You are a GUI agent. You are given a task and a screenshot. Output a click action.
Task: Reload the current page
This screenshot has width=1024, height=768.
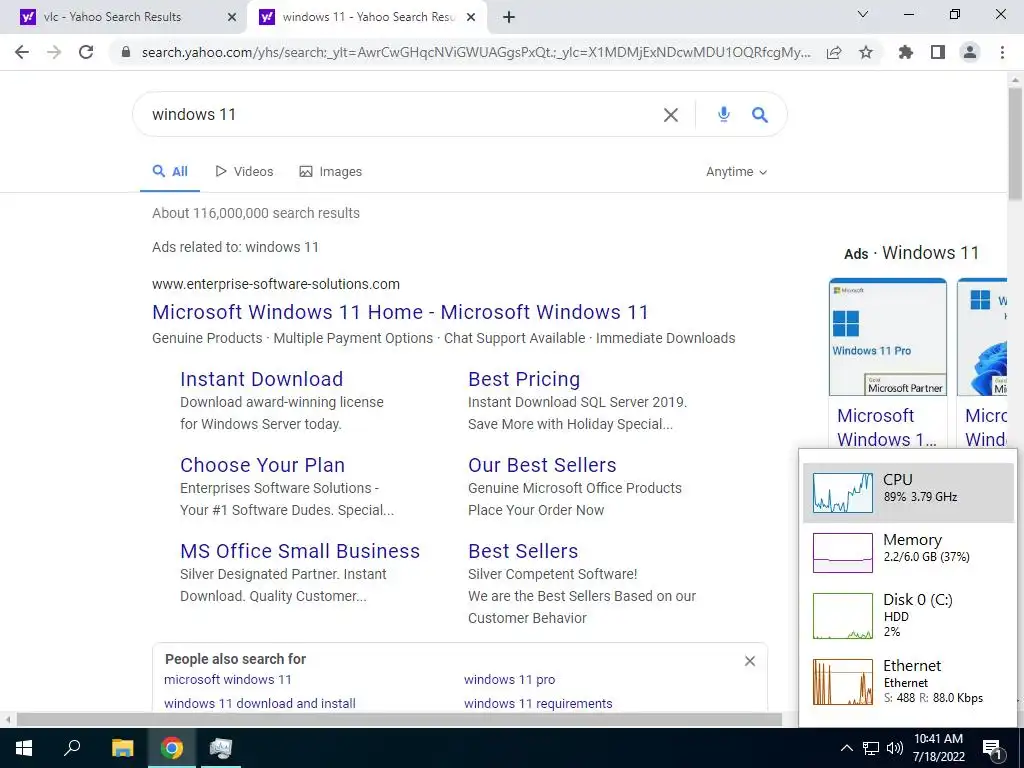pyautogui.click(x=86, y=52)
